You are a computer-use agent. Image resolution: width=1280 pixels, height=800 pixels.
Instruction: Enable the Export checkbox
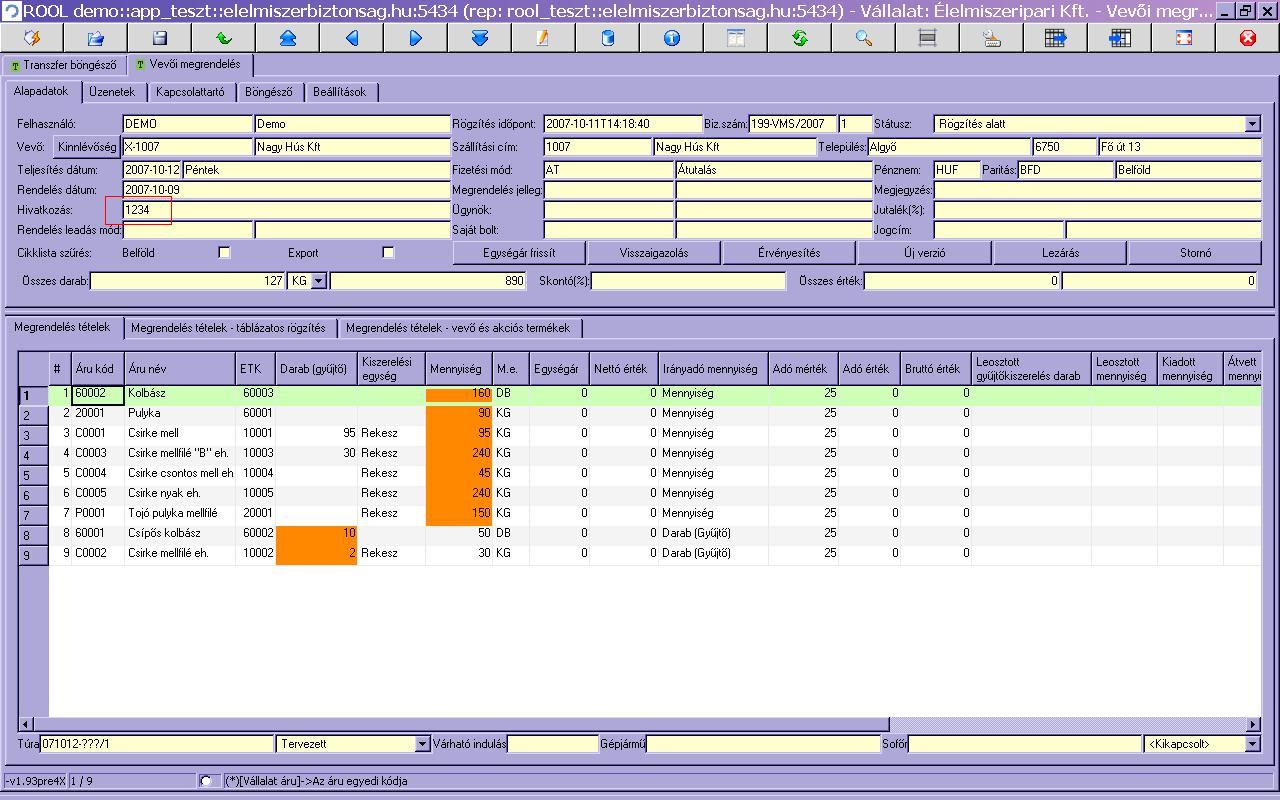coord(388,253)
